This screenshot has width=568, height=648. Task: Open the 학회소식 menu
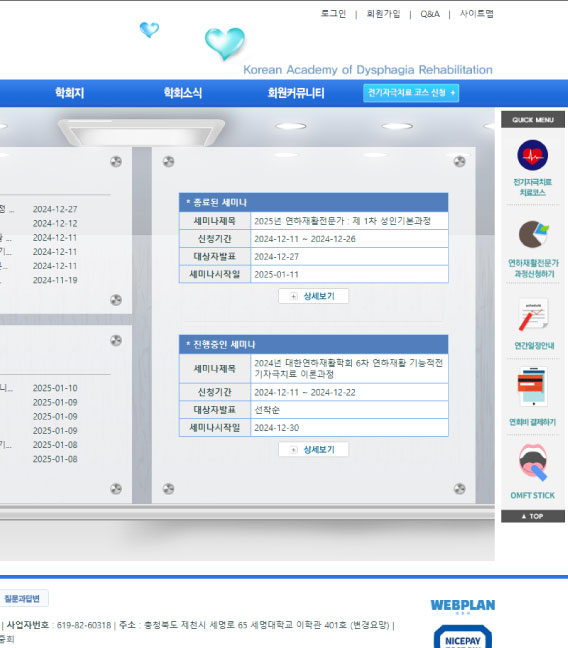[183, 93]
